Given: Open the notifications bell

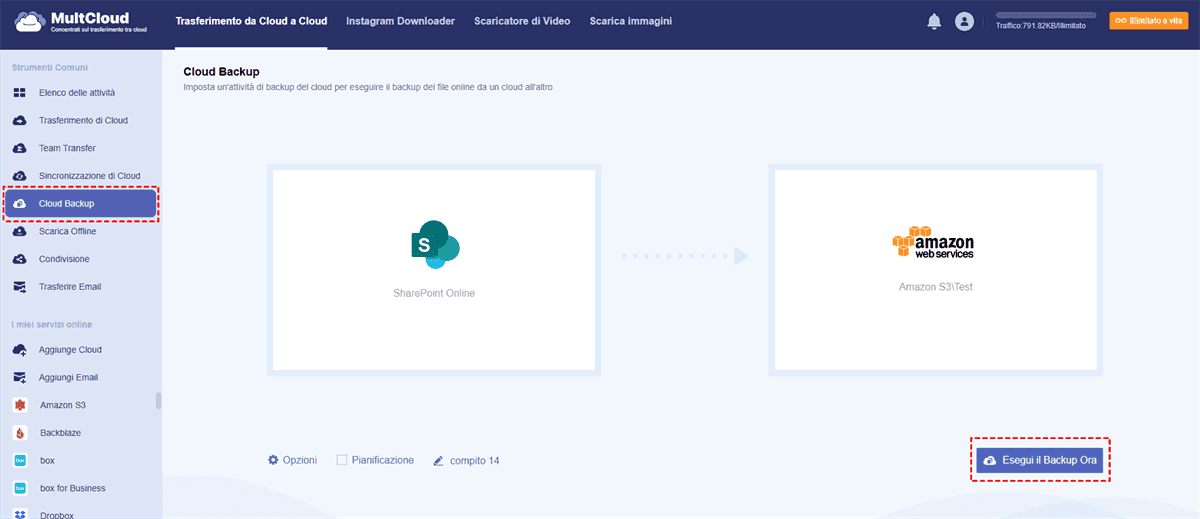Looking at the screenshot, I should [x=934, y=21].
